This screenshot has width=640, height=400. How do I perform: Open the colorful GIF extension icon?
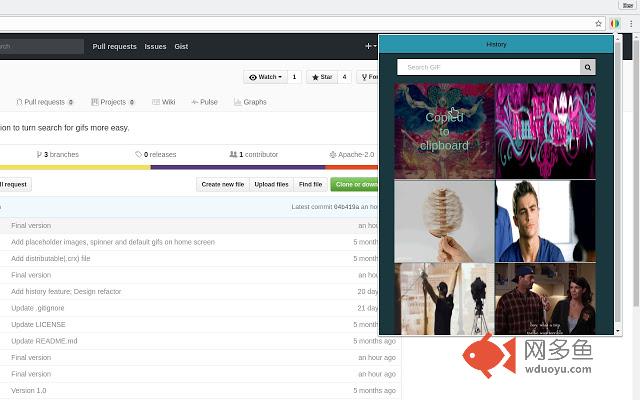(x=614, y=24)
